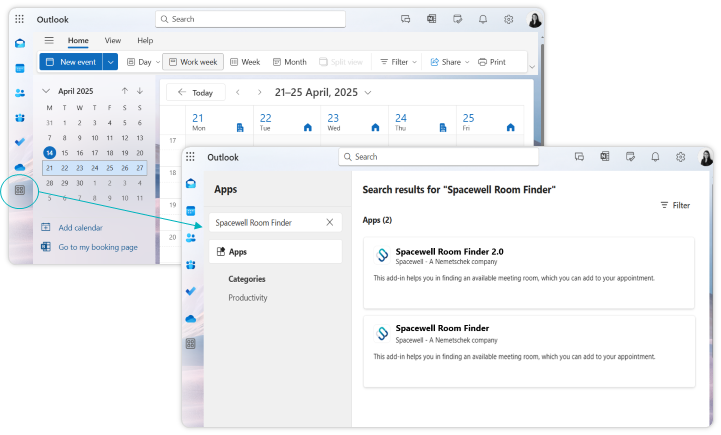This screenshot has height=435, width=721.
Task: Open New event split dropdown arrow
Action: point(110,62)
